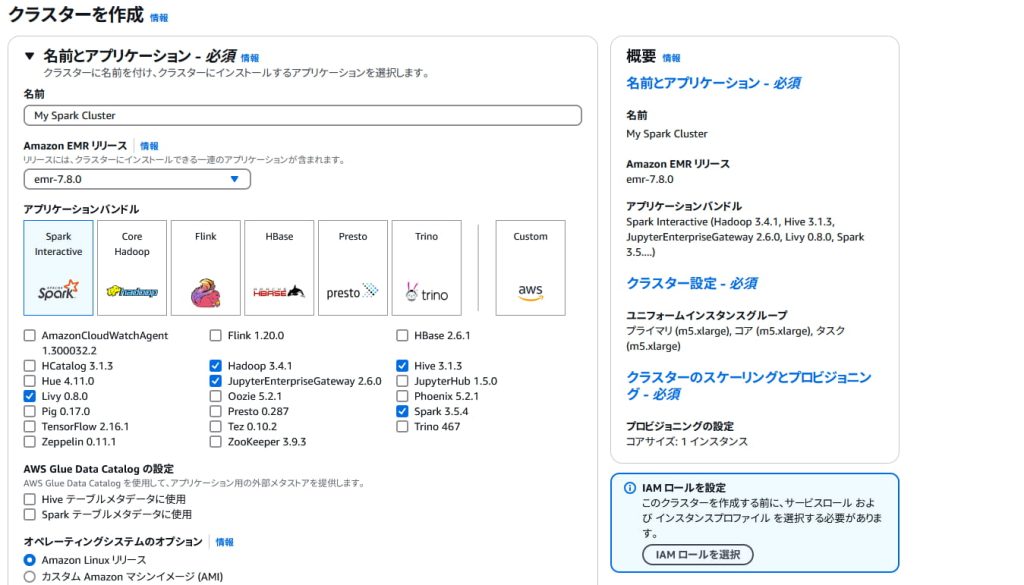Enable Tez 0.10.2
1024x585 pixels.
click(x=216, y=426)
